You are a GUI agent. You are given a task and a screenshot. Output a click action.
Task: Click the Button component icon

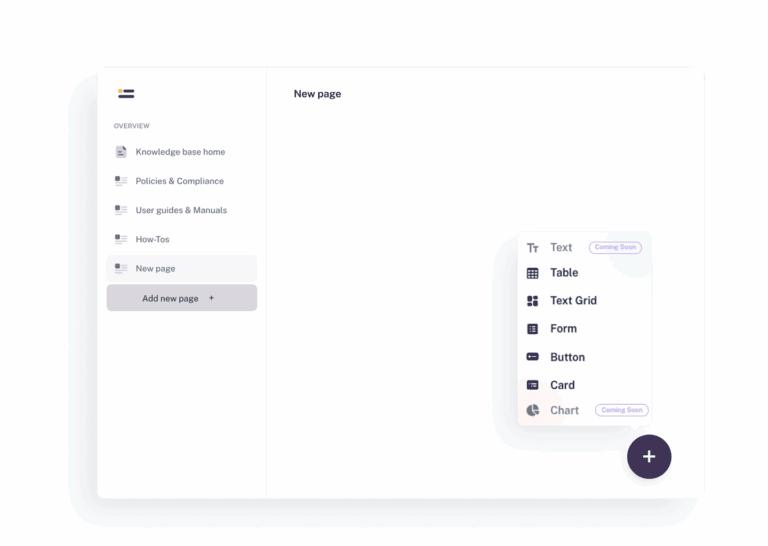pyautogui.click(x=532, y=357)
